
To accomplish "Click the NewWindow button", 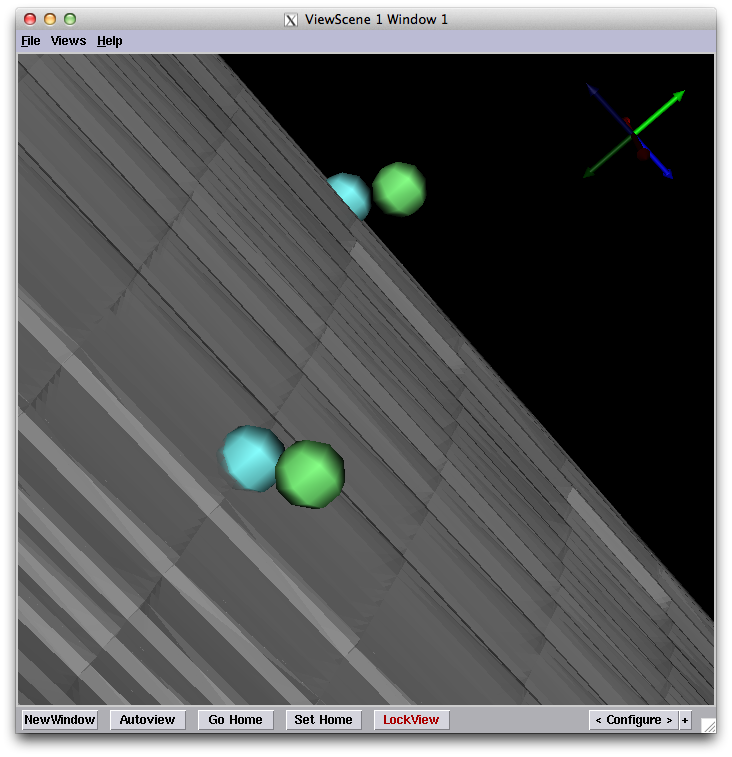I will [x=60, y=720].
